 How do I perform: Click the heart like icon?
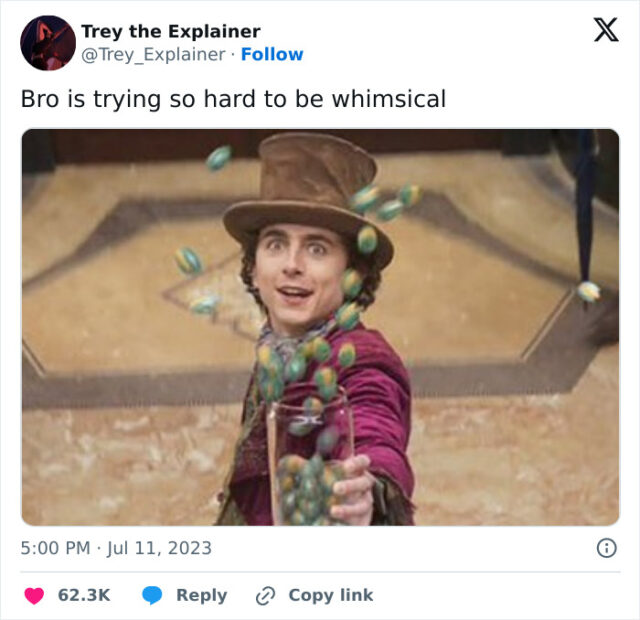coord(34,595)
